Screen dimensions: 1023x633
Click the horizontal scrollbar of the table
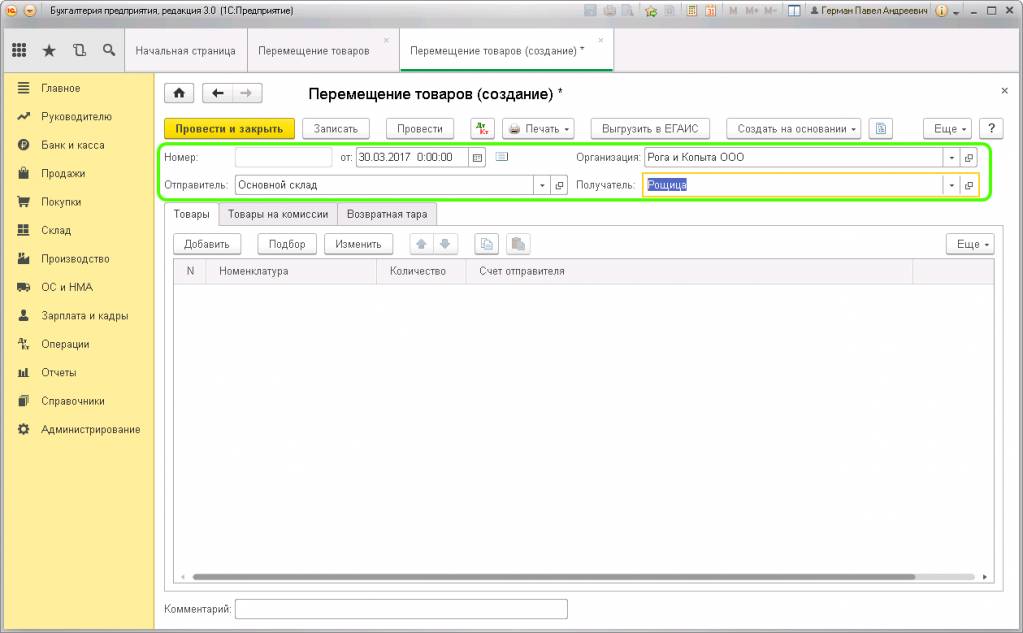pos(554,577)
